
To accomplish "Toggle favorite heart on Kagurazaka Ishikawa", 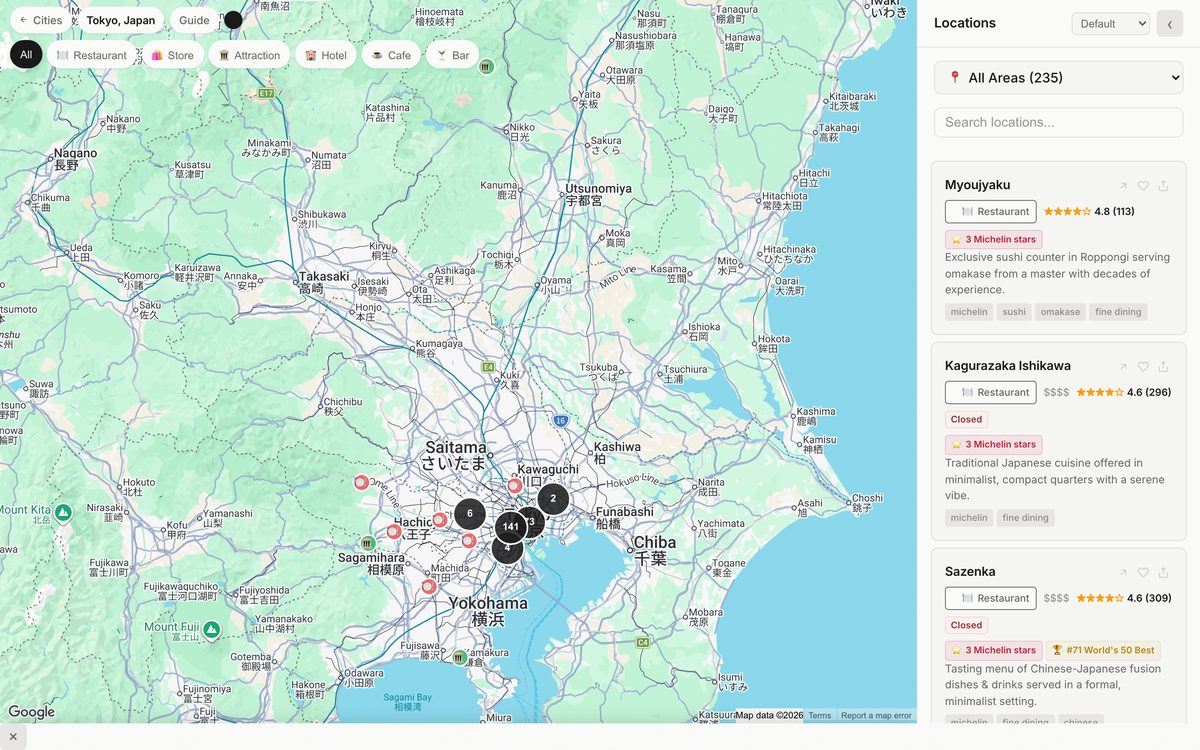I will (x=1143, y=366).
